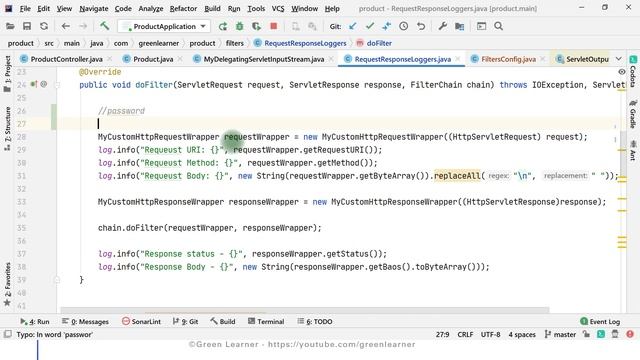640x360 pixels.
Task: Show hidden editor tabs chevron
Action: [619, 59]
